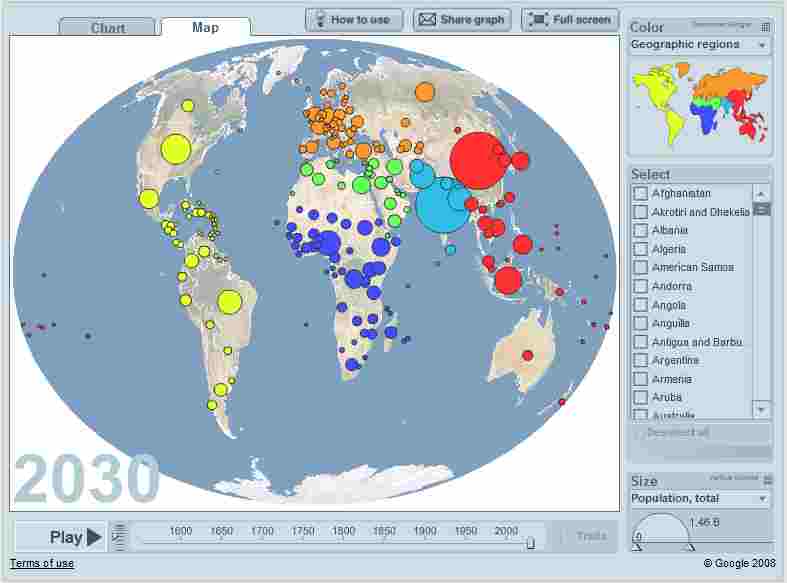Tick the Algeria checkbox
The image size is (787, 583).
(x=641, y=249)
